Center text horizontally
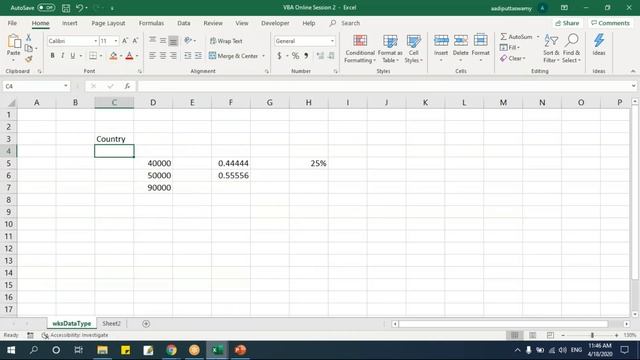This screenshot has height=360, width=640. (x=163, y=56)
